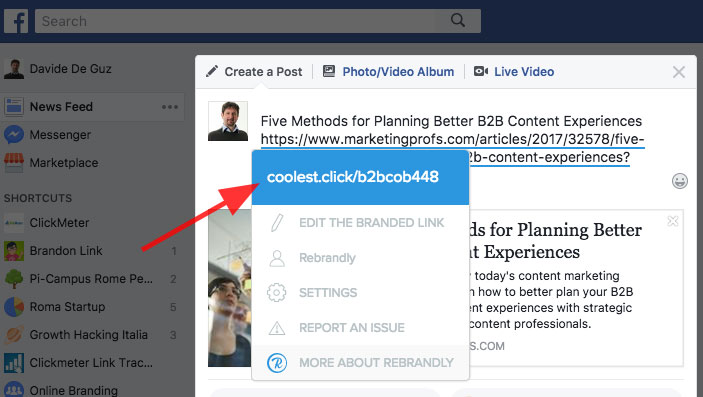Switch to Photo/Video Album tab

398,72
